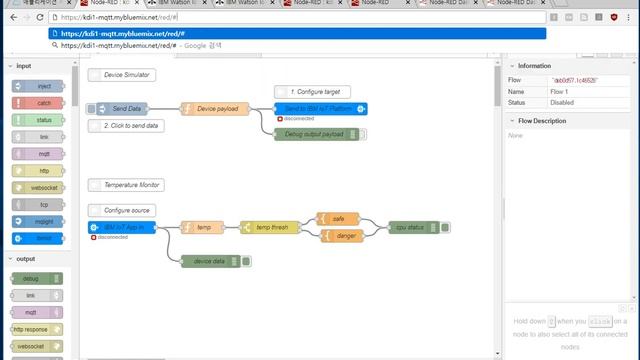Select the Send Data inject node

(122, 109)
